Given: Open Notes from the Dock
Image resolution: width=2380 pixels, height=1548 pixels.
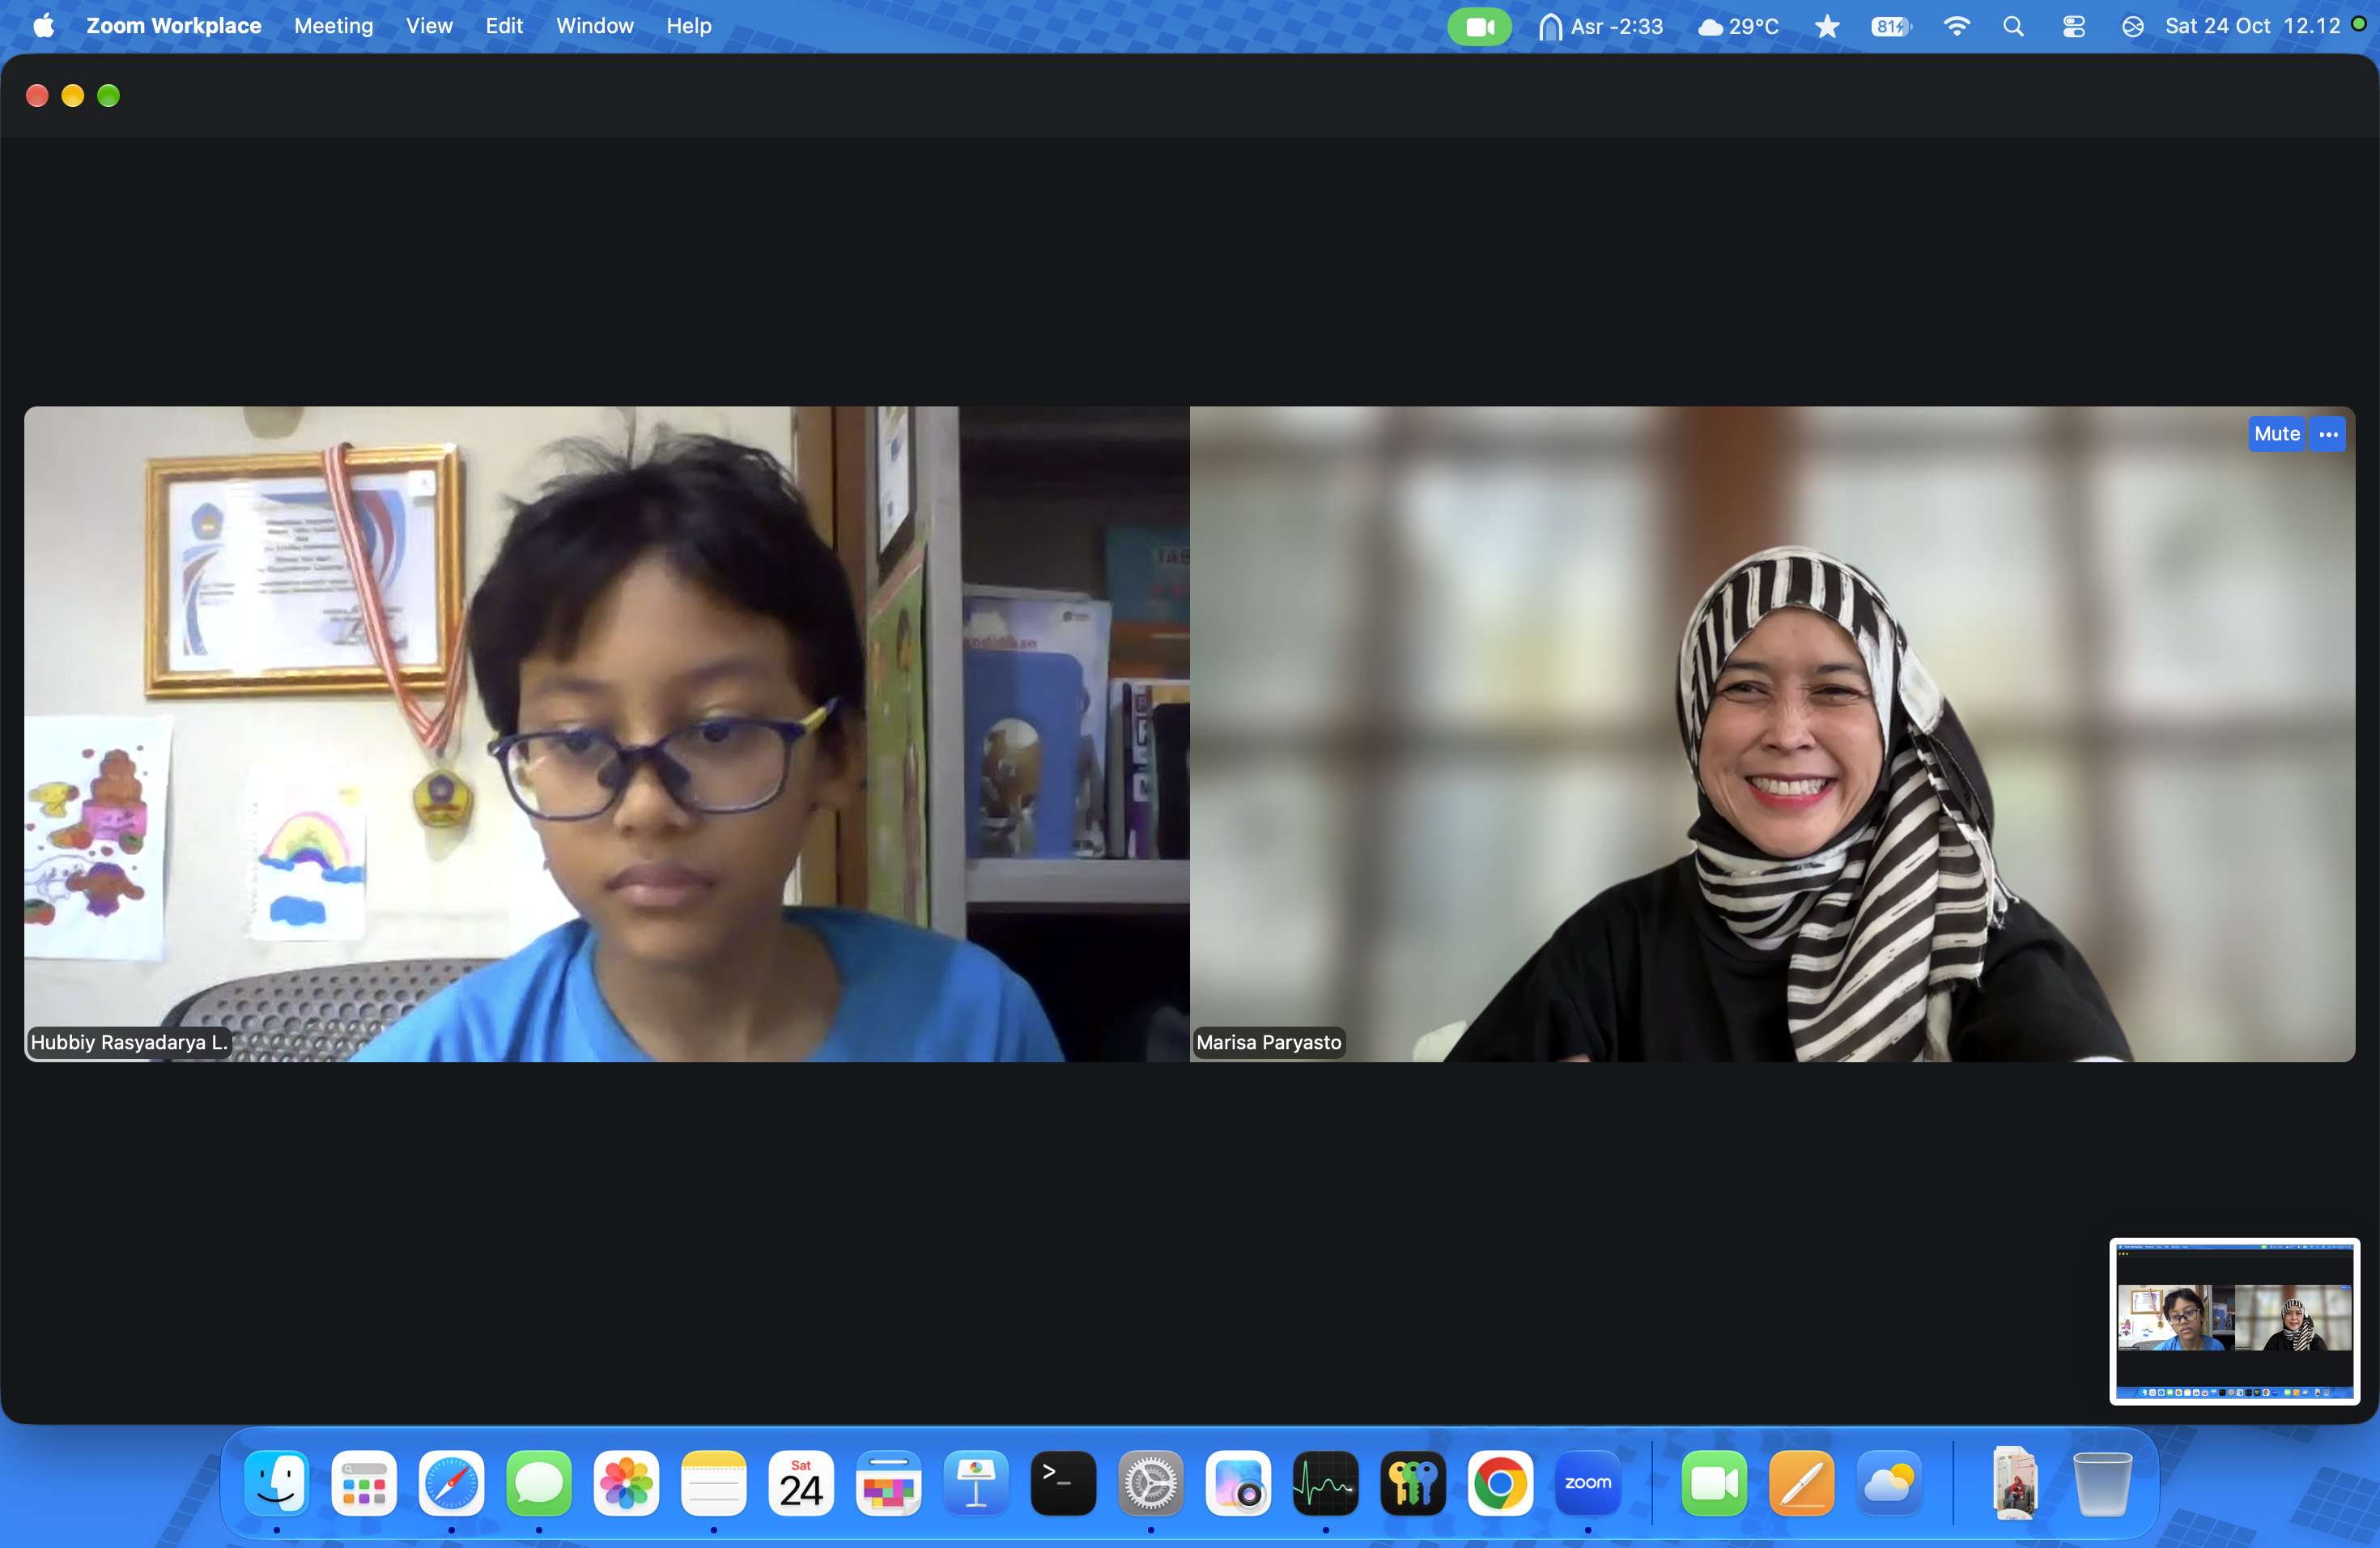Looking at the screenshot, I should click(714, 1483).
